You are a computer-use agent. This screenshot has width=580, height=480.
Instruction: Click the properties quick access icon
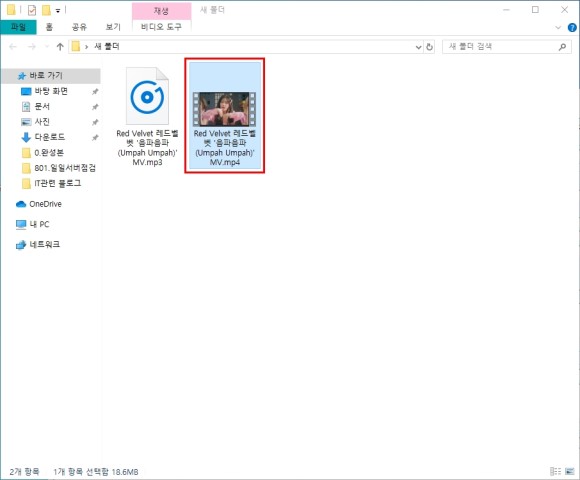pyautogui.click(x=32, y=10)
